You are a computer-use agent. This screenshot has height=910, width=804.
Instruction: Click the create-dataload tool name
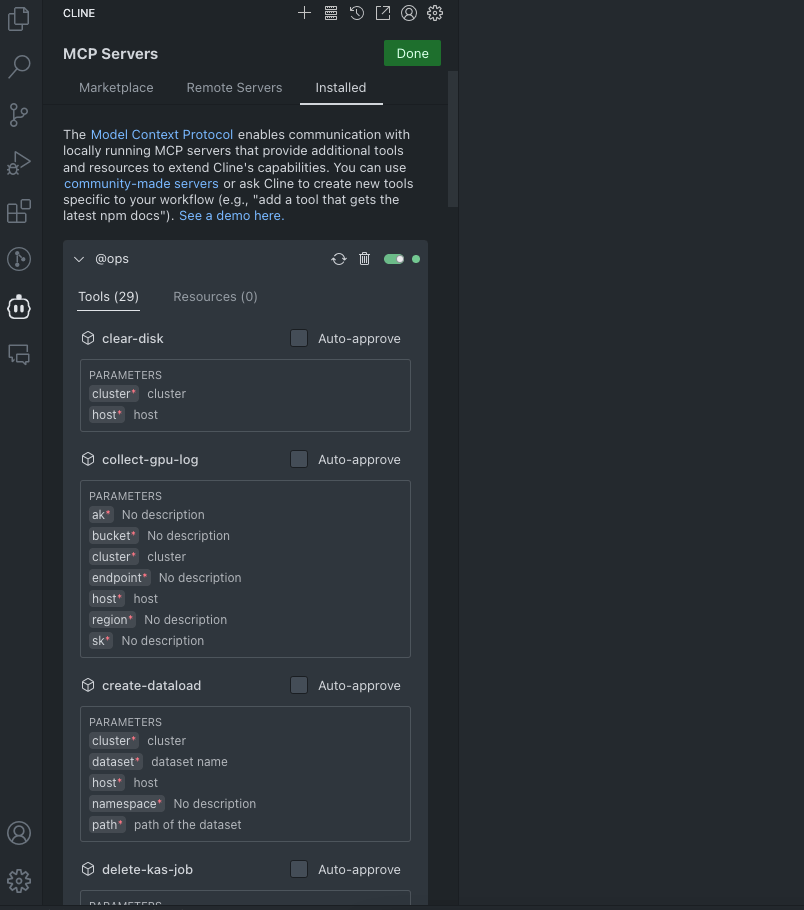coord(152,685)
